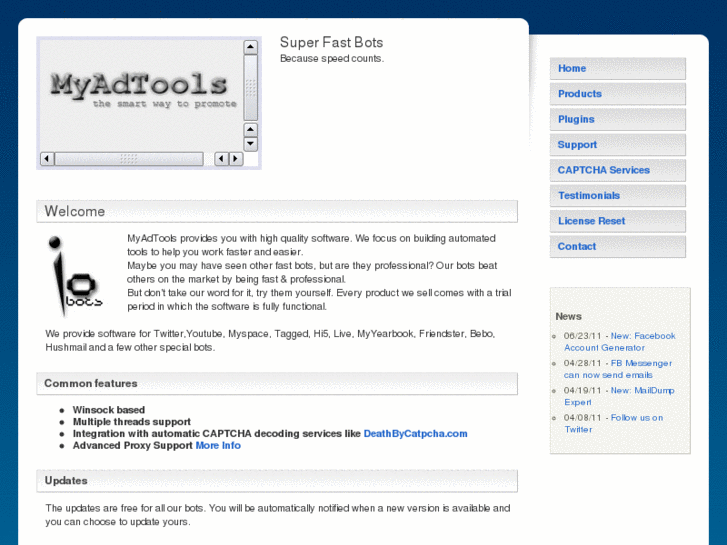727x545 pixels.
Task: Open the Plugins section
Action: click(618, 120)
